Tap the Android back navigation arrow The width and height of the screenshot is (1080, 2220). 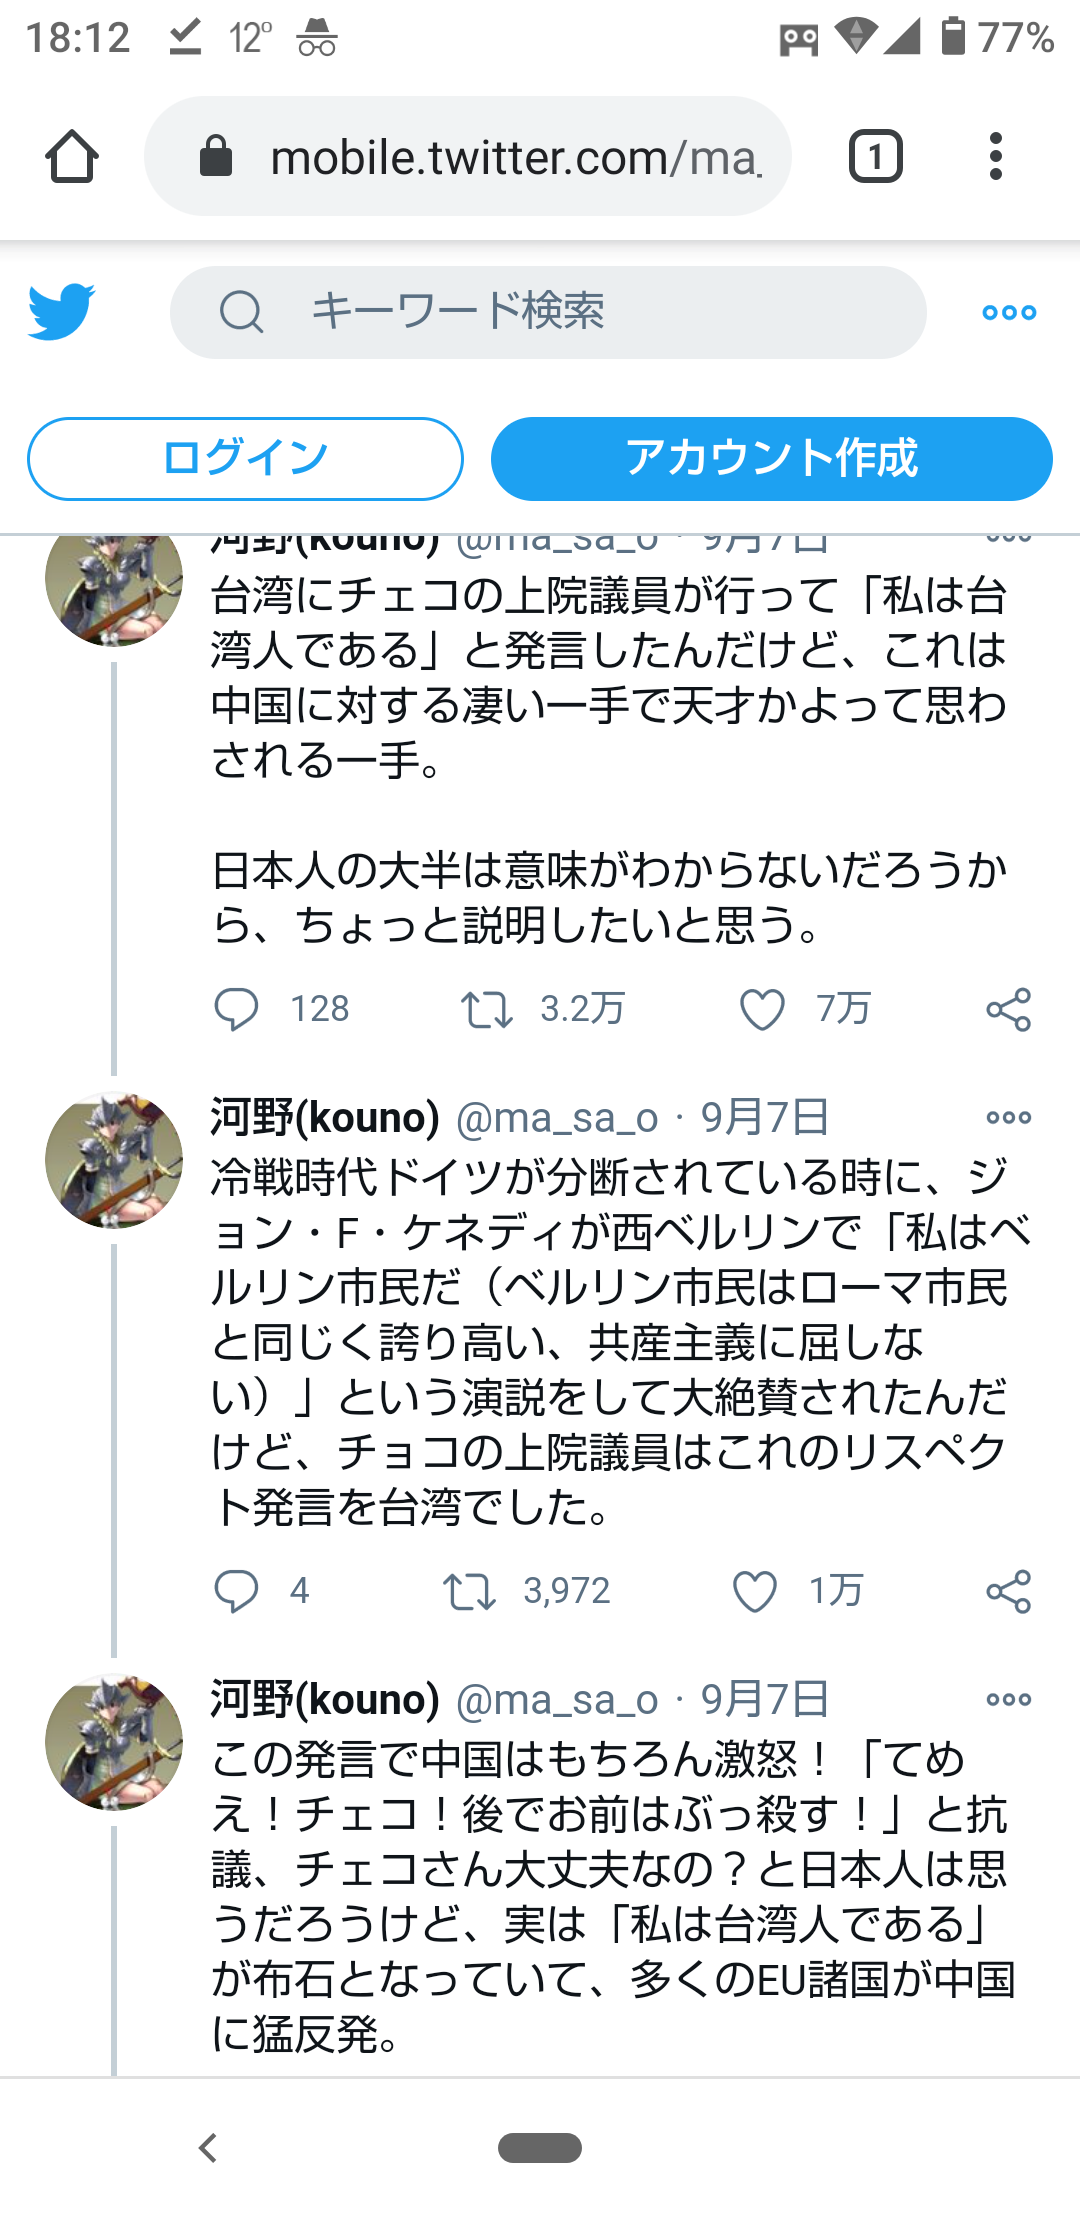click(208, 2147)
